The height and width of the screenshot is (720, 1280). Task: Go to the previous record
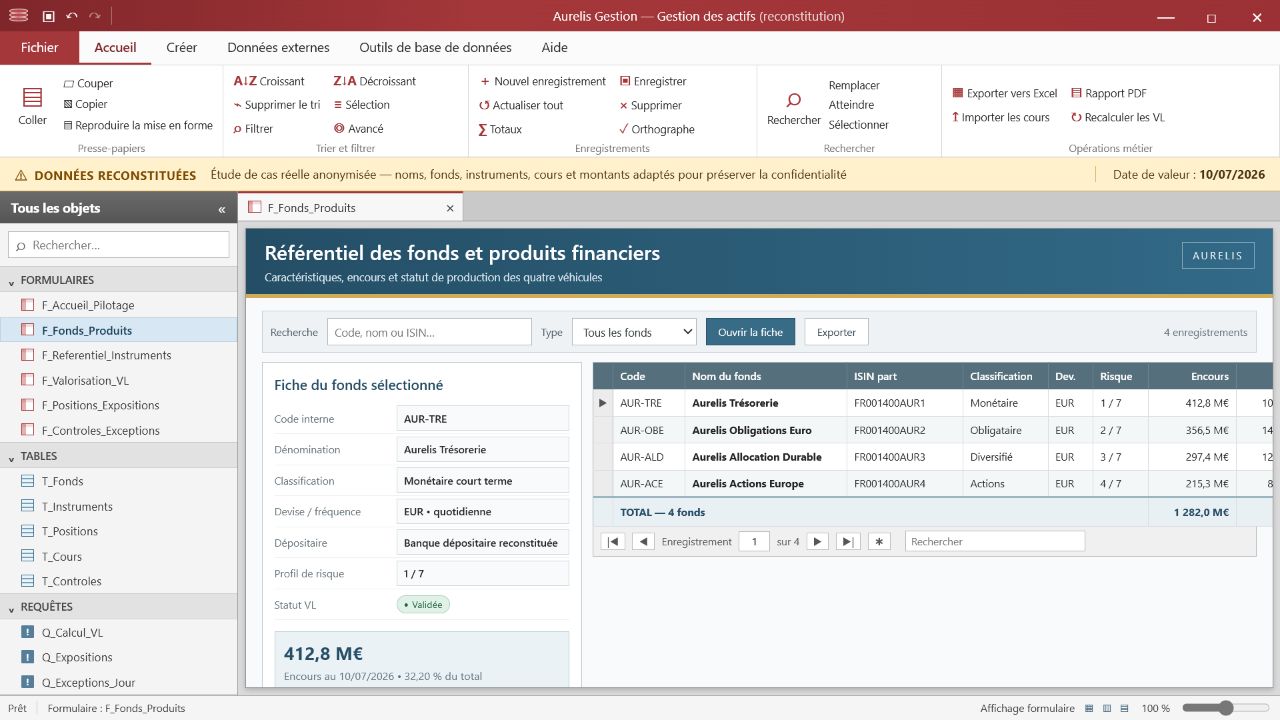pyautogui.click(x=644, y=541)
